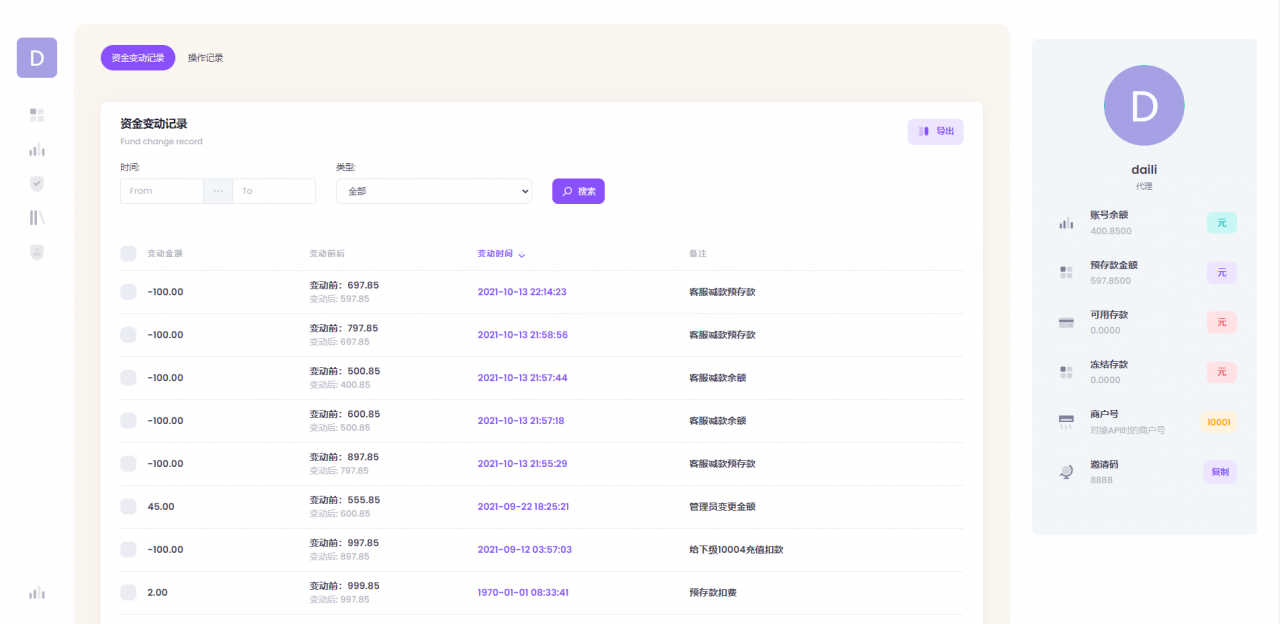Check the row checkbox for amount 45.00
Image resolution: width=1280 pixels, height=624 pixels.
tap(128, 506)
